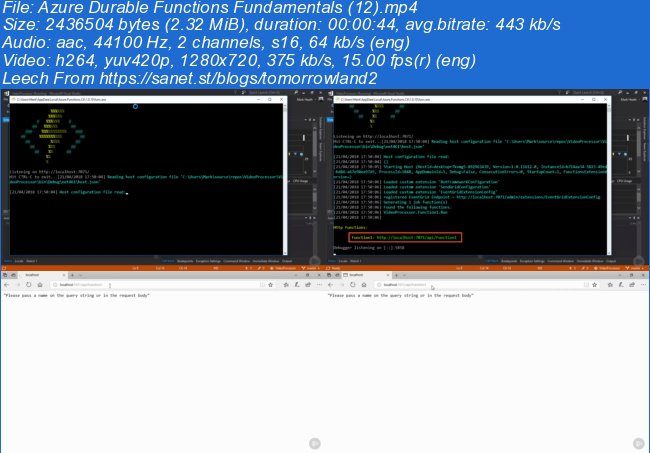This screenshot has height=453, width=650.
Task: Click master branch in right status bar
Action: click(635, 269)
